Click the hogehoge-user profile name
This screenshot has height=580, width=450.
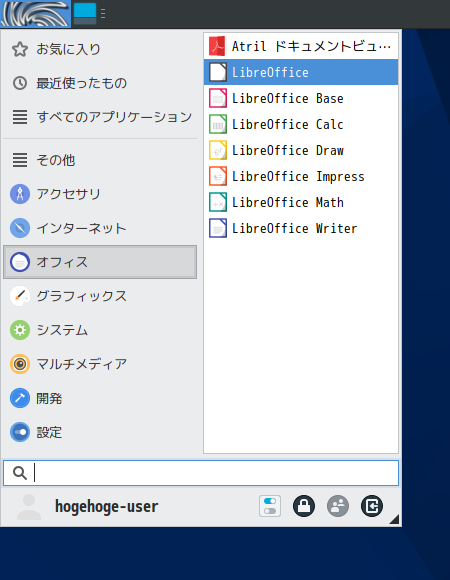point(106,506)
